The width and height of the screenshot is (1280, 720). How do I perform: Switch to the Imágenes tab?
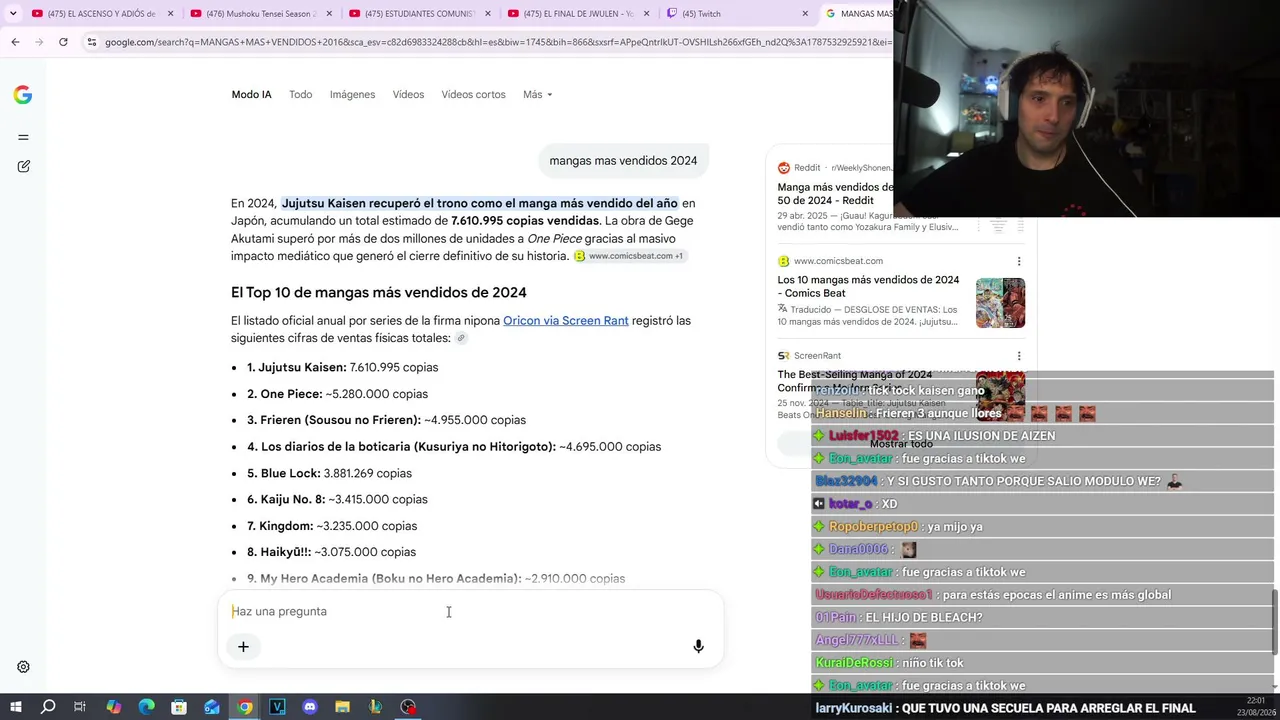tap(352, 95)
